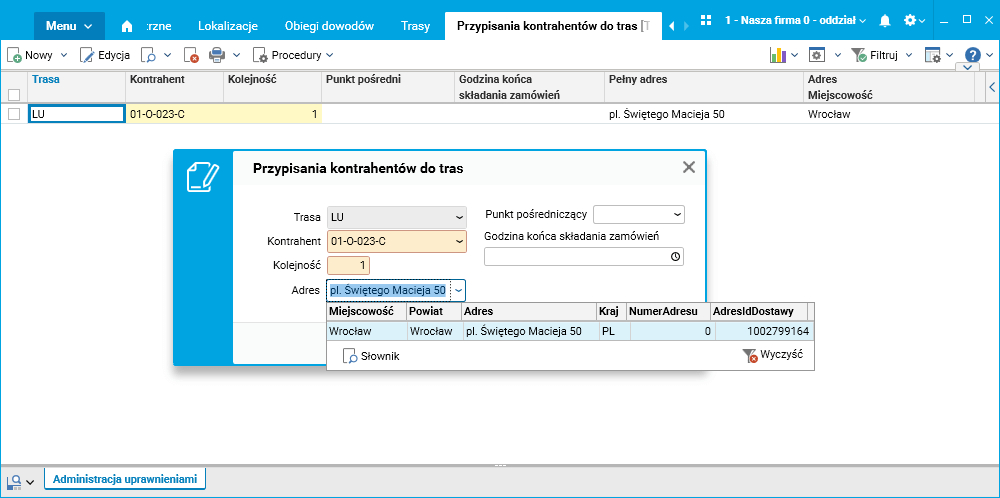
Task: Click the Kolejność input field
Action: click(348, 266)
